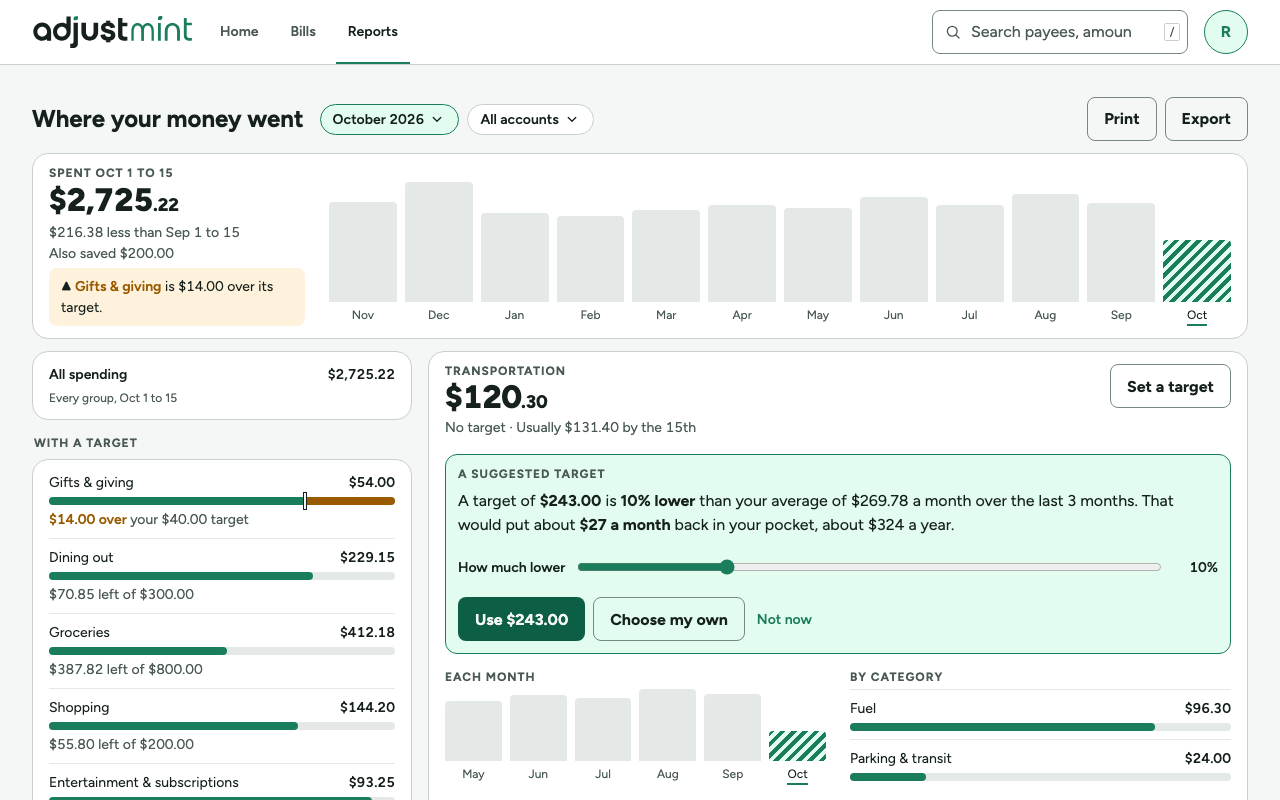This screenshot has height=800, width=1280.
Task: Open the user avatar R menu
Action: (1225, 32)
